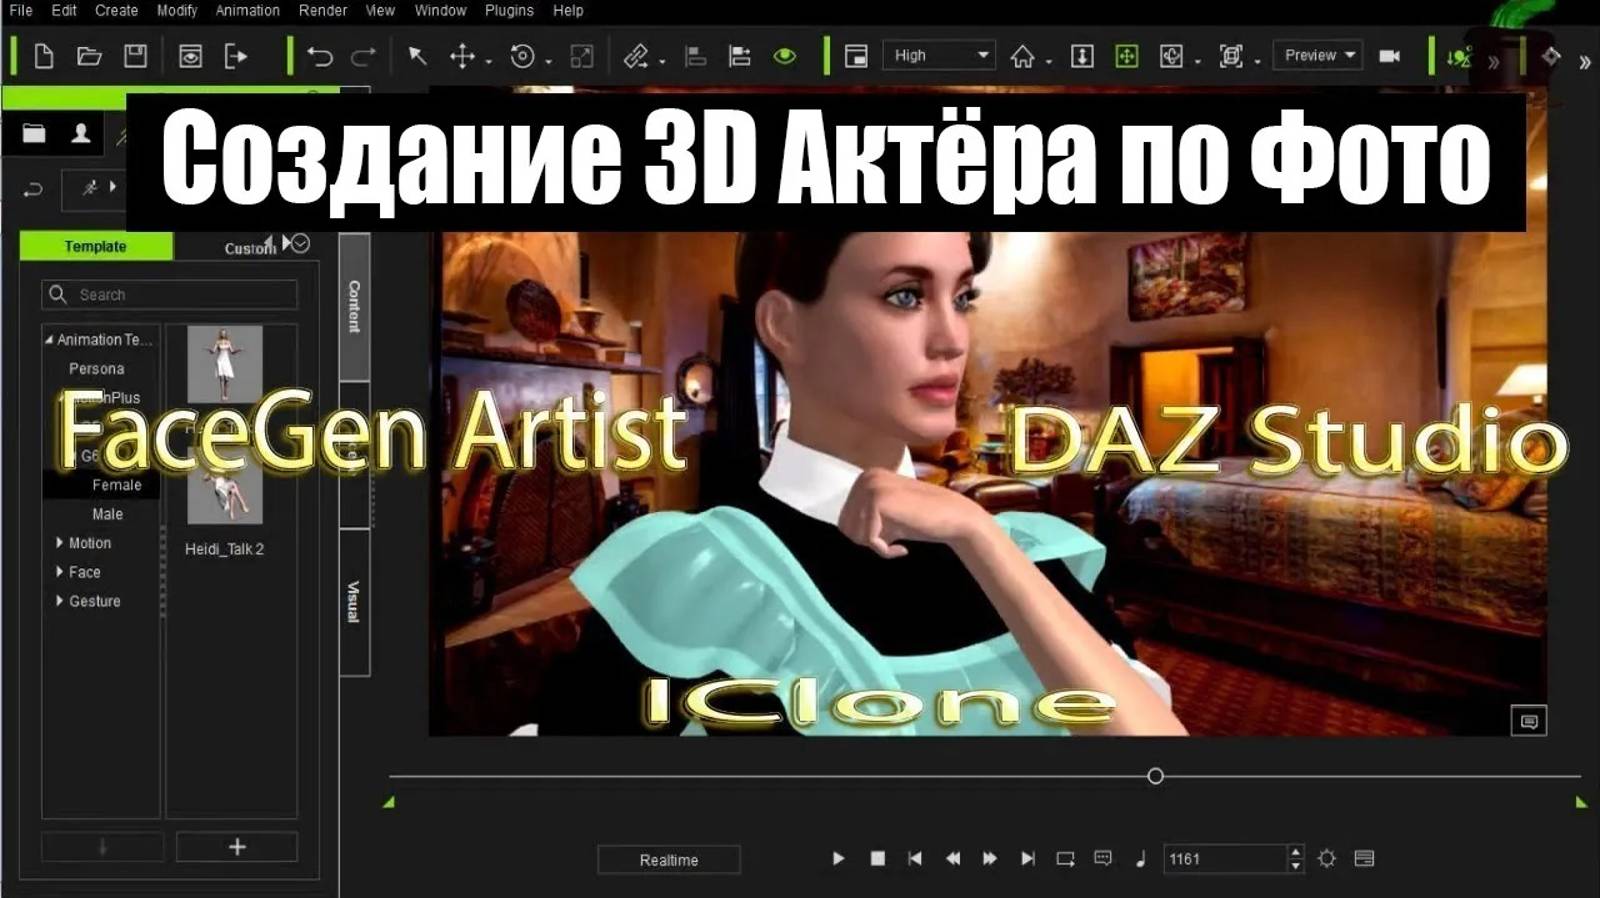Expand the toolbar overflow chevrons at far right
The image size is (1600, 898).
pos(1585,62)
